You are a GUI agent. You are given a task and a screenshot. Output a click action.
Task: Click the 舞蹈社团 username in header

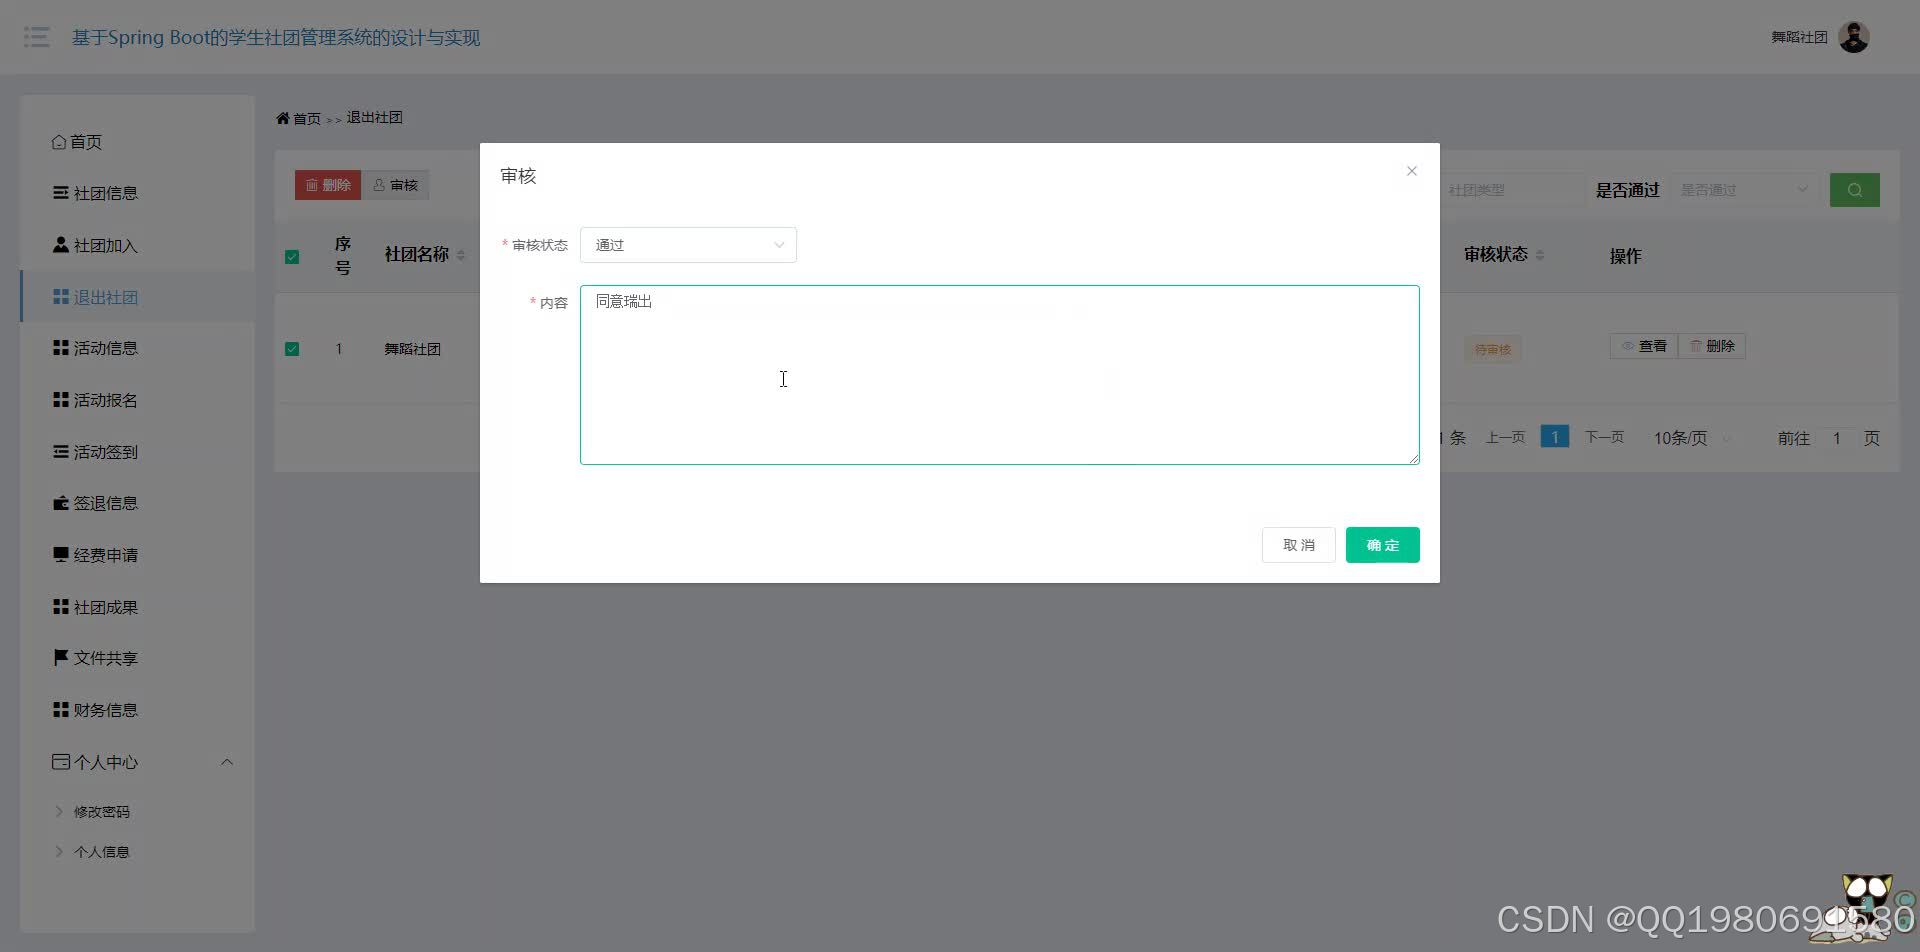click(1799, 37)
